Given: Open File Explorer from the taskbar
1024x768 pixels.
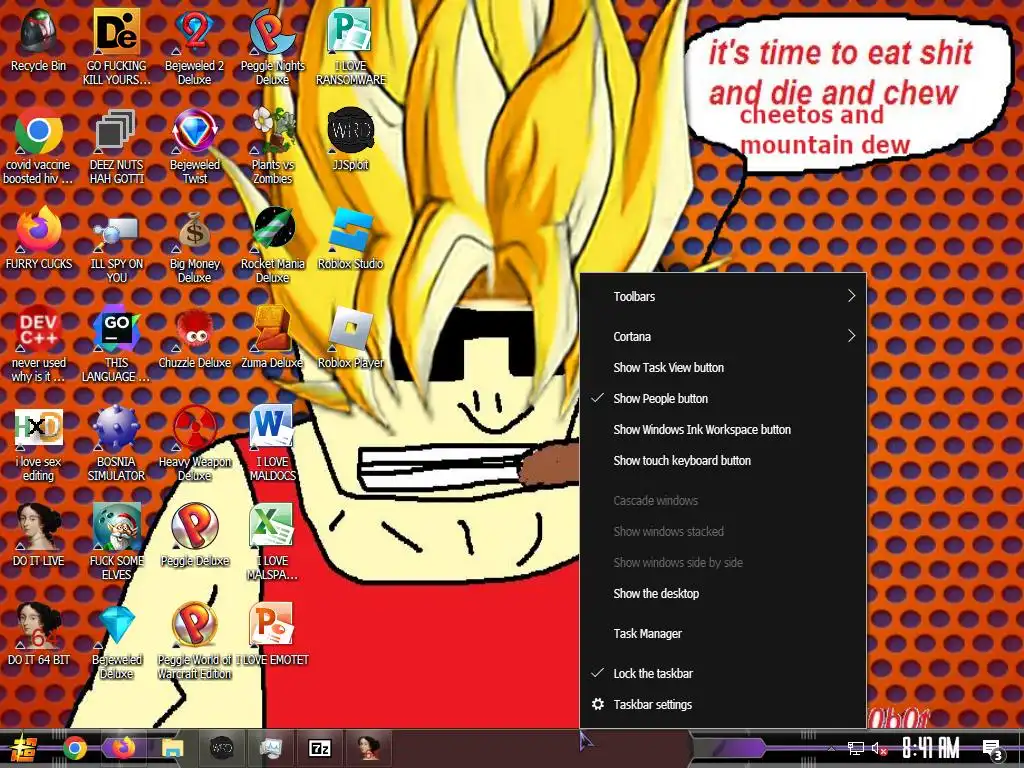Looking at the screenshot, I should tap(172, 748).
